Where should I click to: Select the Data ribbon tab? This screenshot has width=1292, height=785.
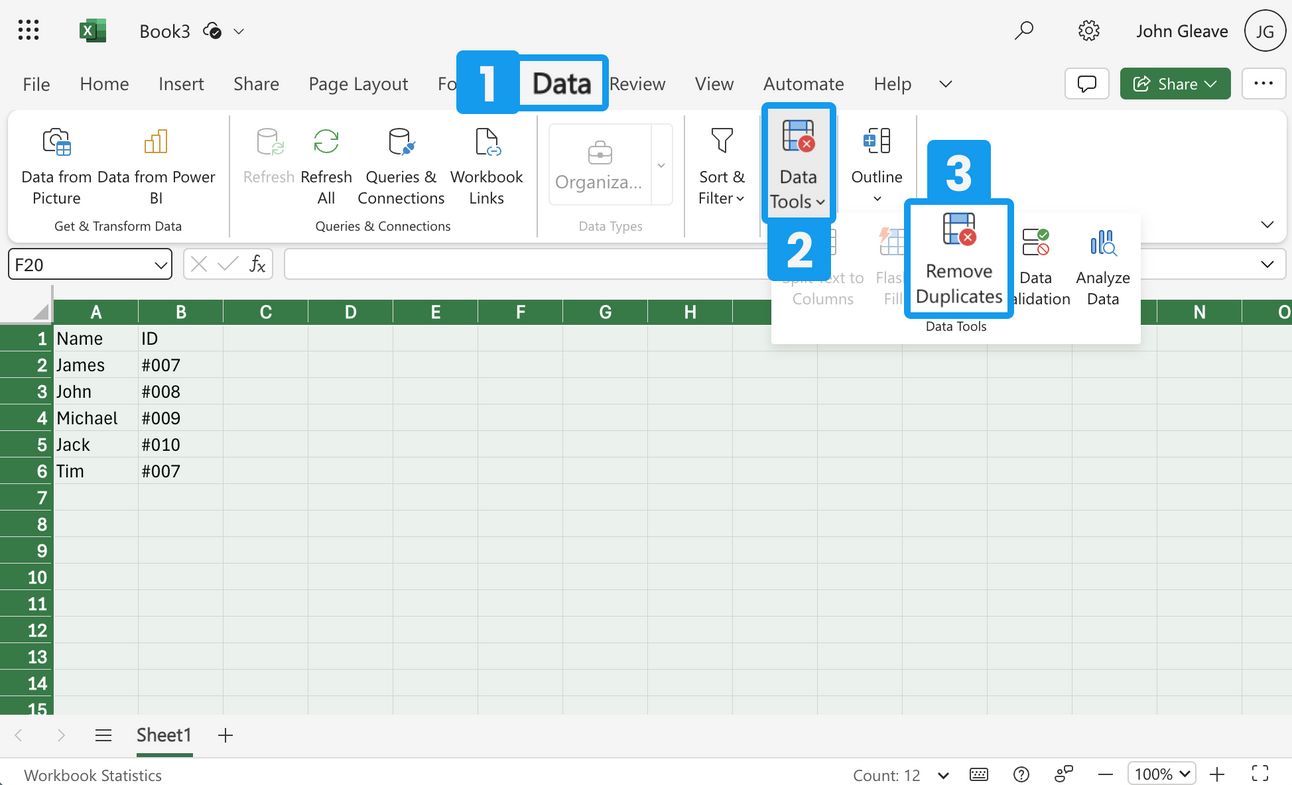(562, 83)
